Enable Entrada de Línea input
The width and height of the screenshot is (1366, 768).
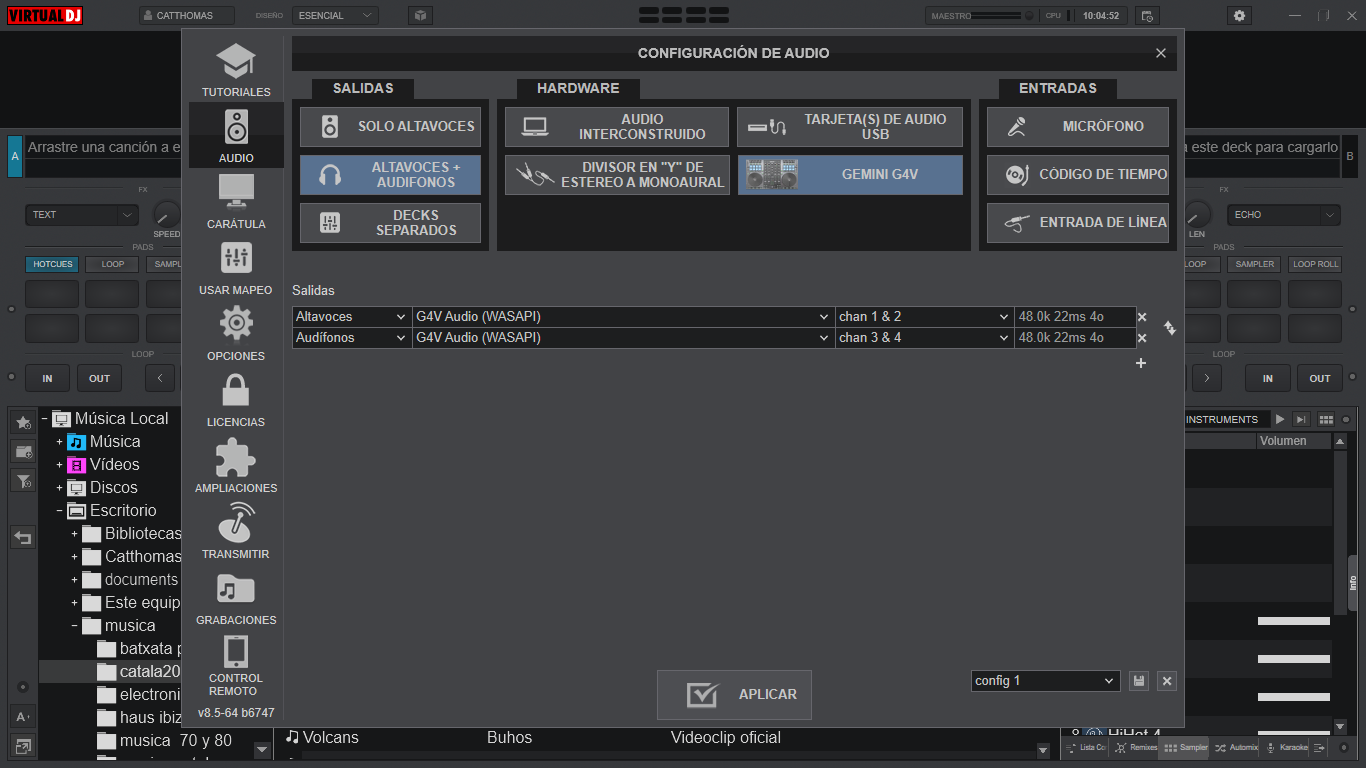coord(1078,223)
